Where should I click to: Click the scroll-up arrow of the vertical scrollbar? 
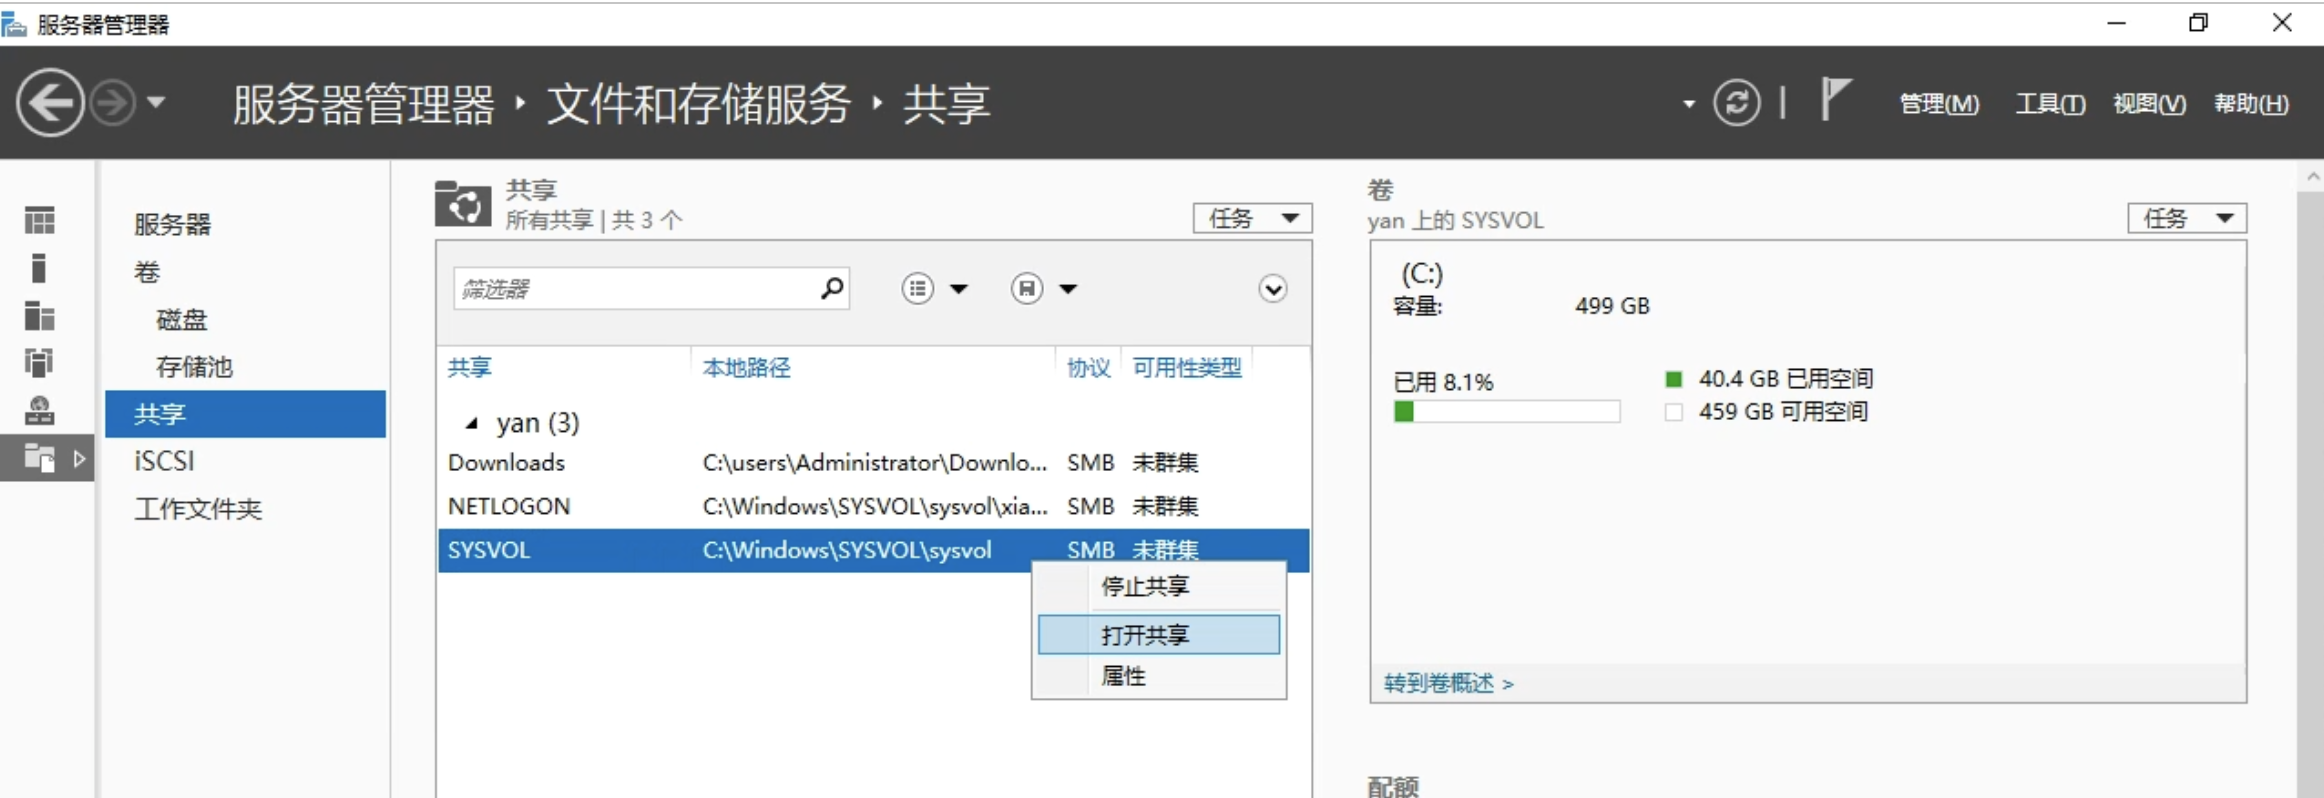(2312, 177)
